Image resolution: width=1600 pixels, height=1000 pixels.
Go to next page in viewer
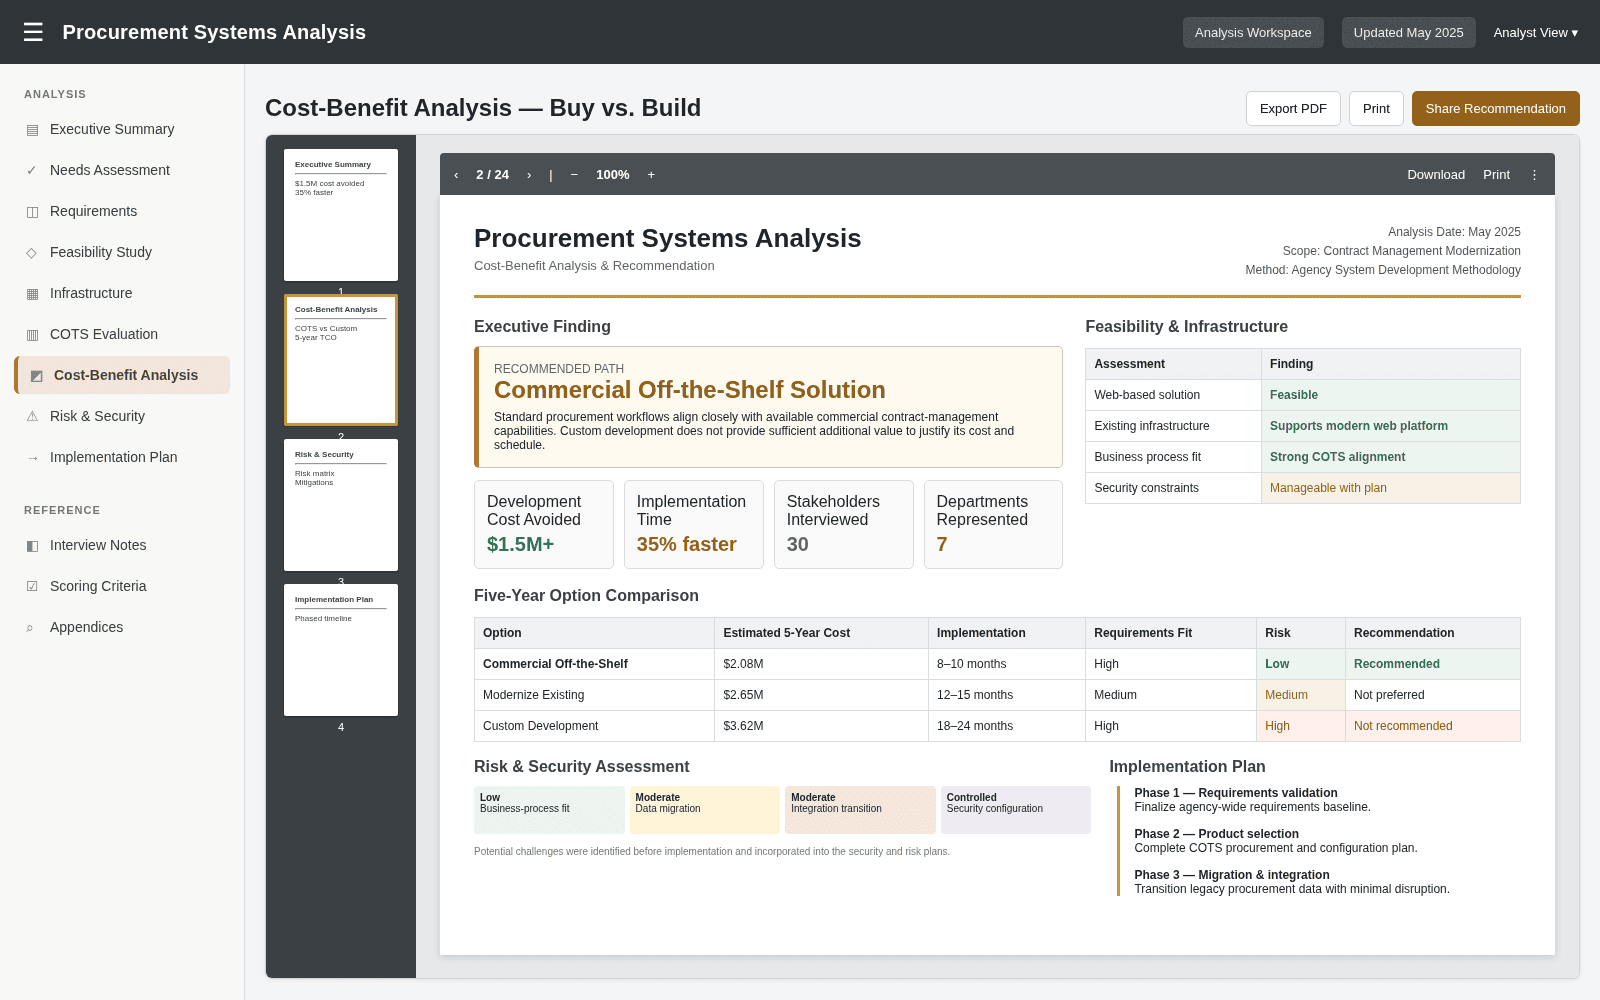pyautogui.click(x=529, y=175)
